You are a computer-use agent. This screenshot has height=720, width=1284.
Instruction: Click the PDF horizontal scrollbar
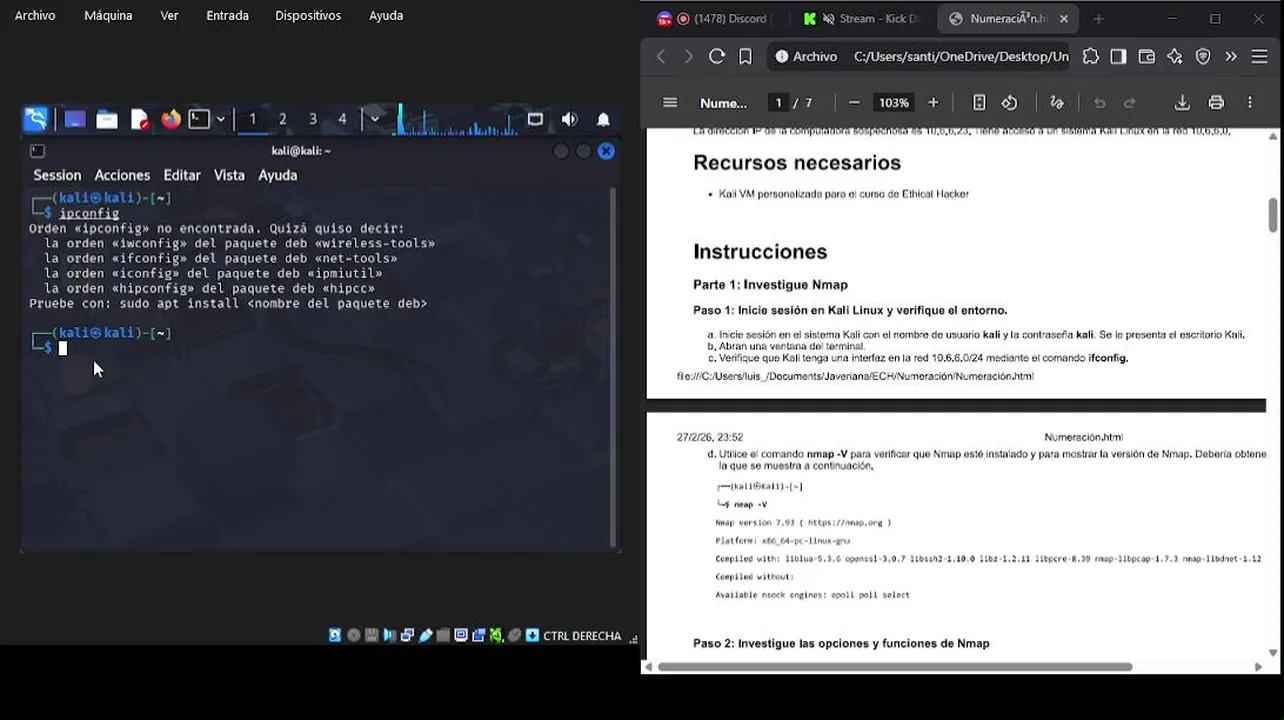point(894,666)
